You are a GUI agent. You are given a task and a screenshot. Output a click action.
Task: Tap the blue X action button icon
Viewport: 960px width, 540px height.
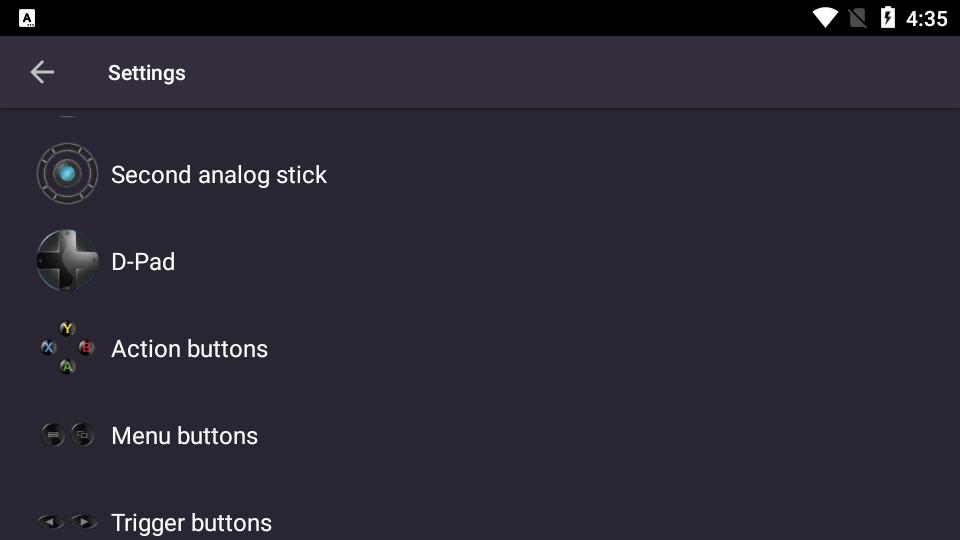[x=48, y=348]
